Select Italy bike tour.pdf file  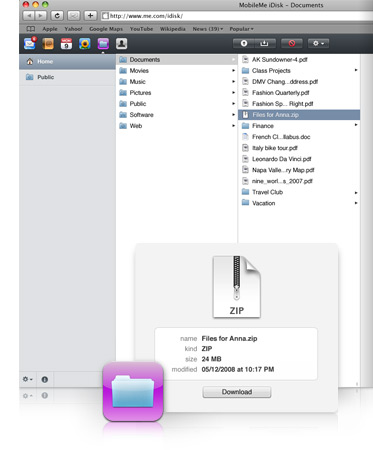[299, 148]
